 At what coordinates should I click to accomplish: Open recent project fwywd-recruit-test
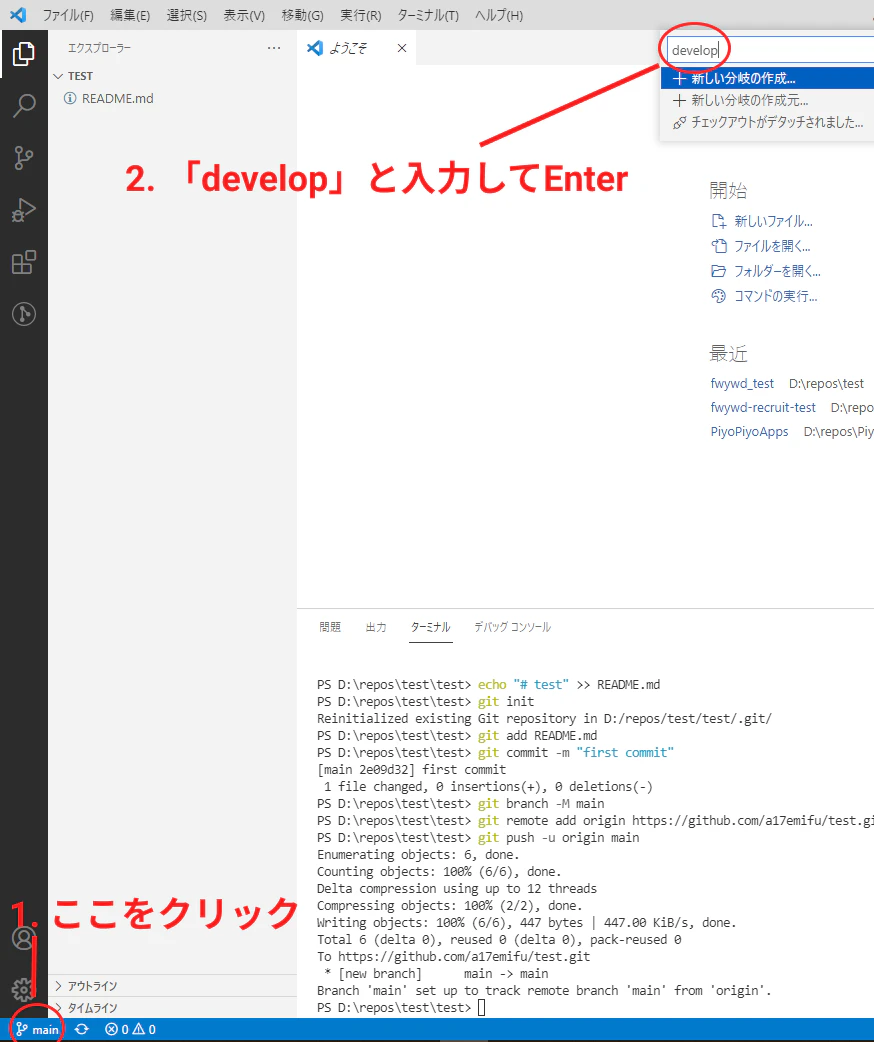click(x=763, y=407)
